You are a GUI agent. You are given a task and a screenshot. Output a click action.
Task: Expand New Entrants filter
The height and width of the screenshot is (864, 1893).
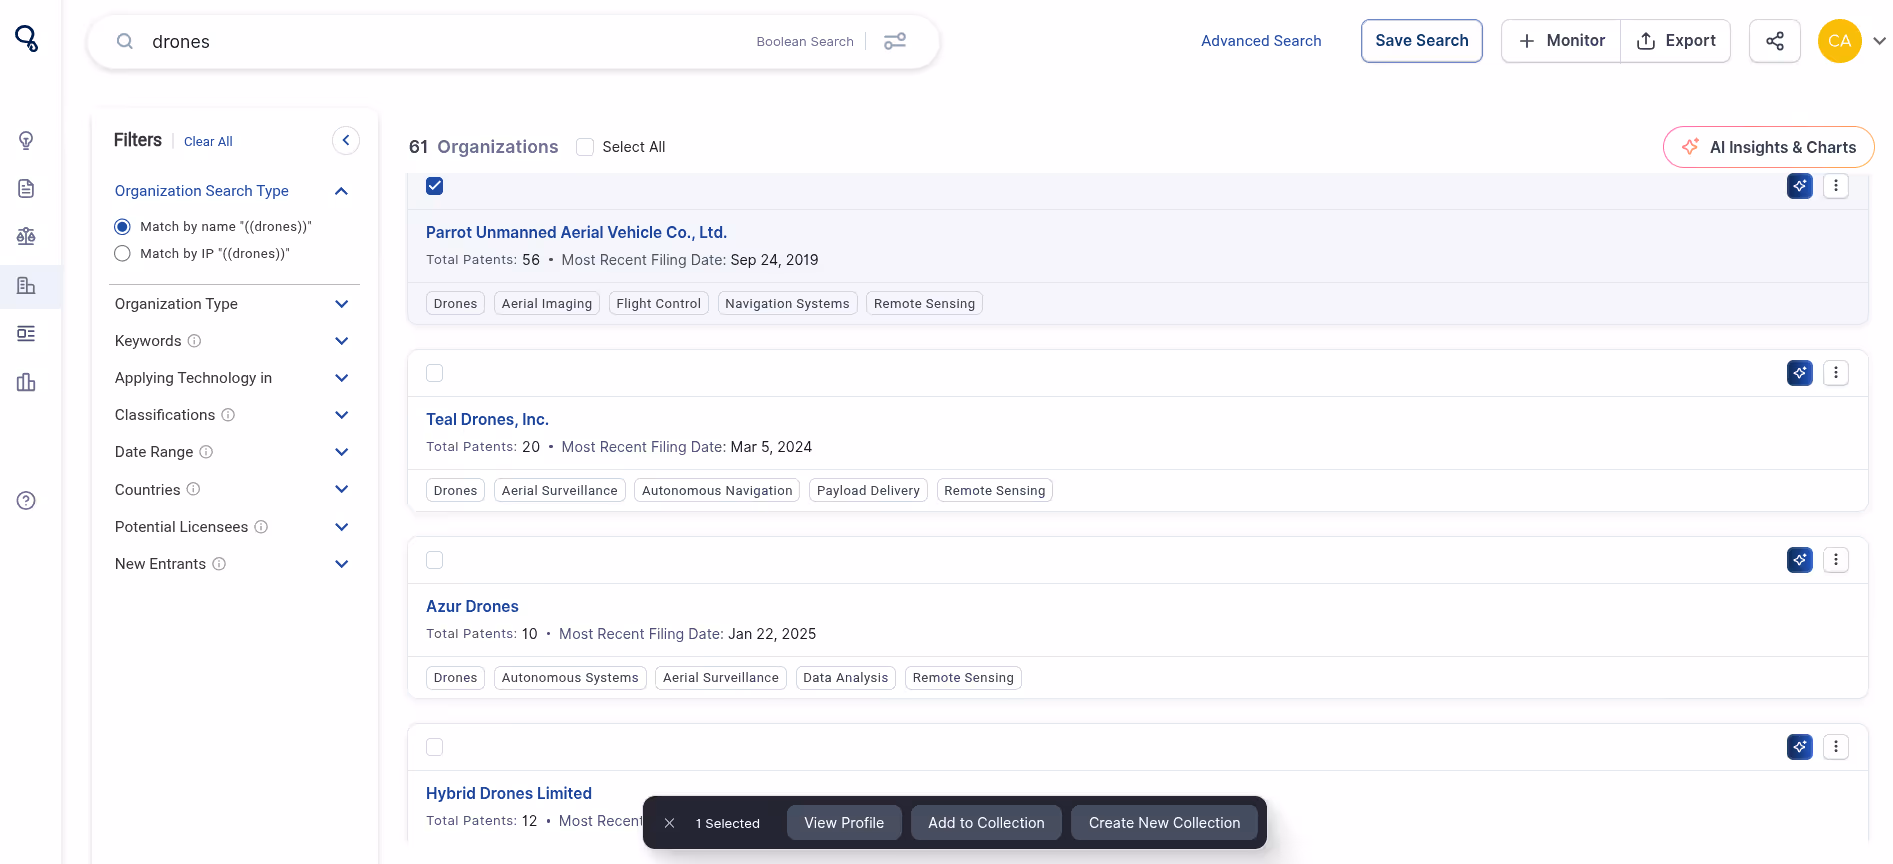tap(341, 564)
